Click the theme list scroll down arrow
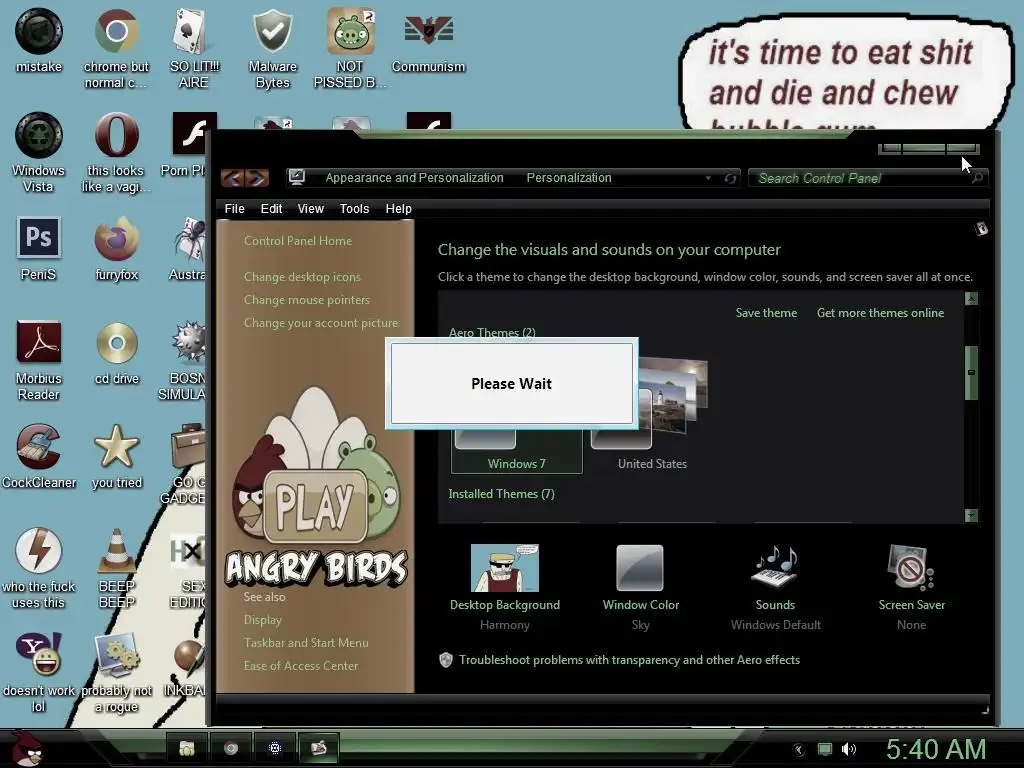1024x768 pixels. (x=971, y=515)
